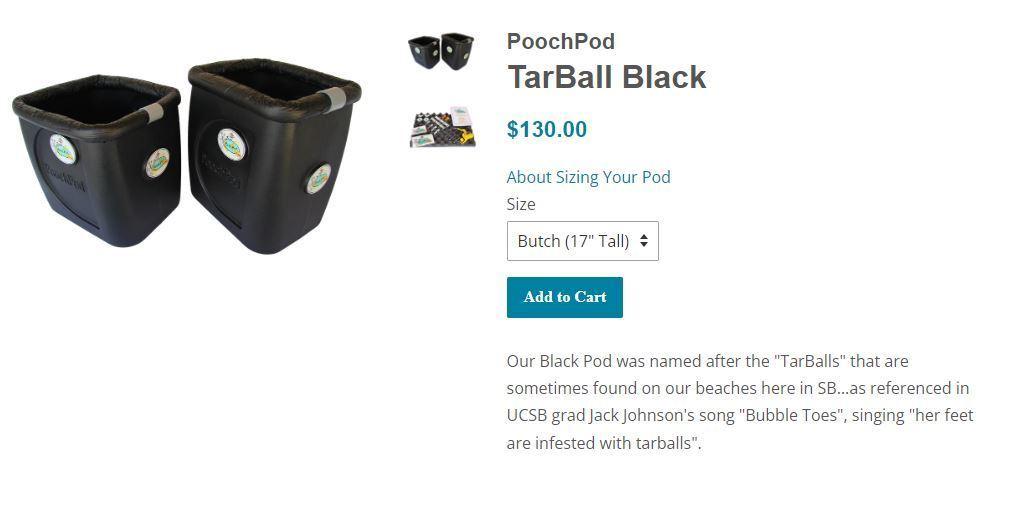Click the TarBall Black product title
1021x509 pixels.
(x=606, y=77)
